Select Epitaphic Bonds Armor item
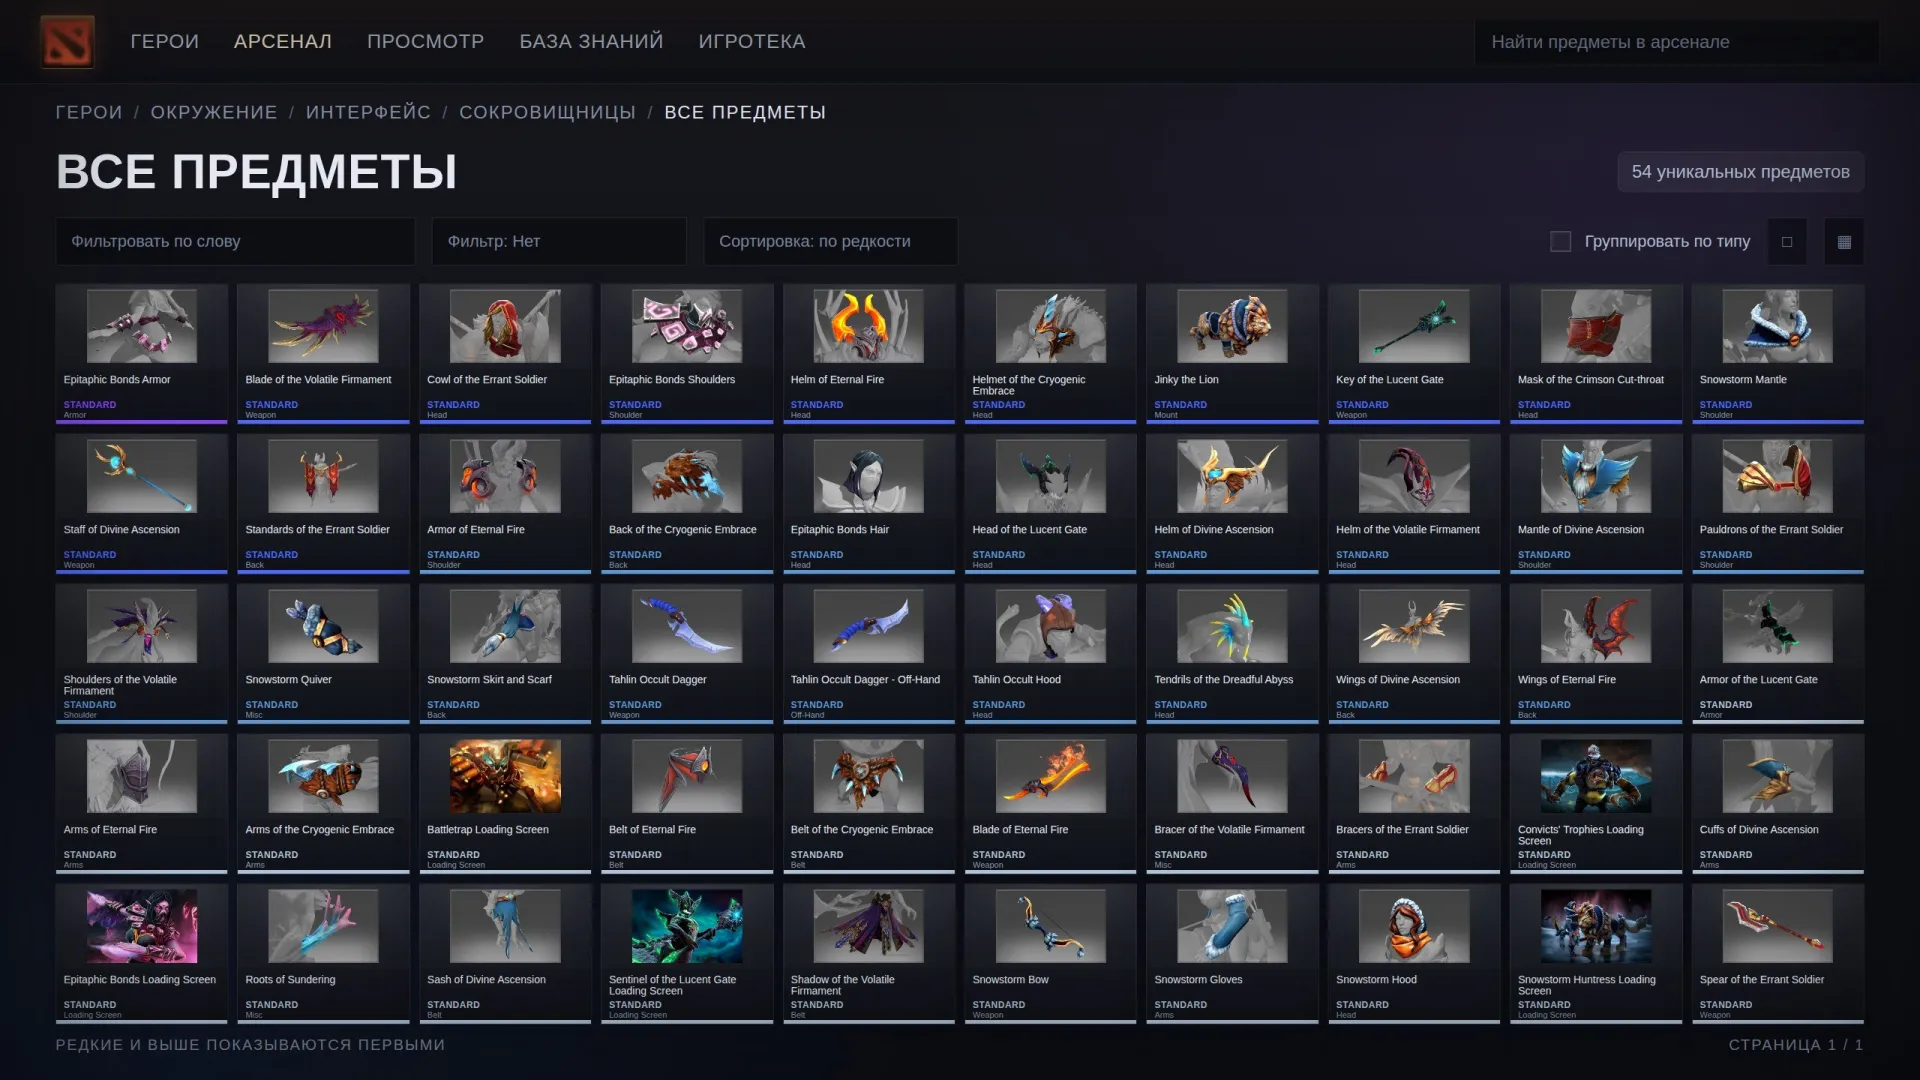 [142, 353]
